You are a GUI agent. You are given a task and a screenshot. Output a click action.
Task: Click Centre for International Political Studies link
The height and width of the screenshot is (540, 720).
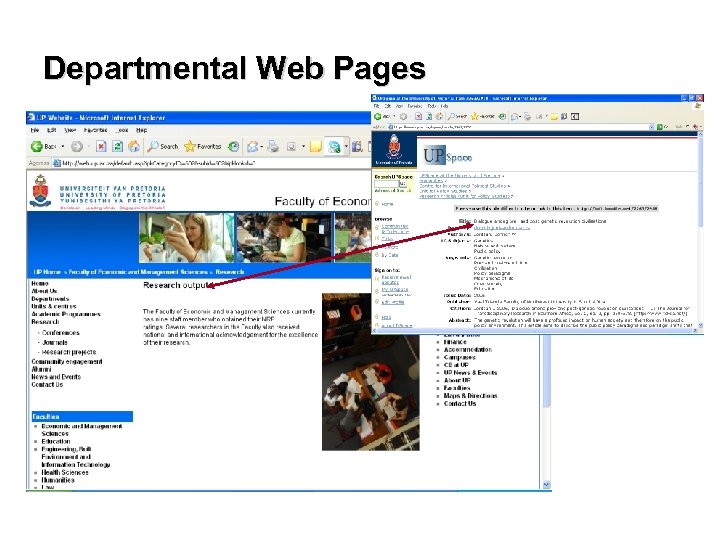coord(462,186)
